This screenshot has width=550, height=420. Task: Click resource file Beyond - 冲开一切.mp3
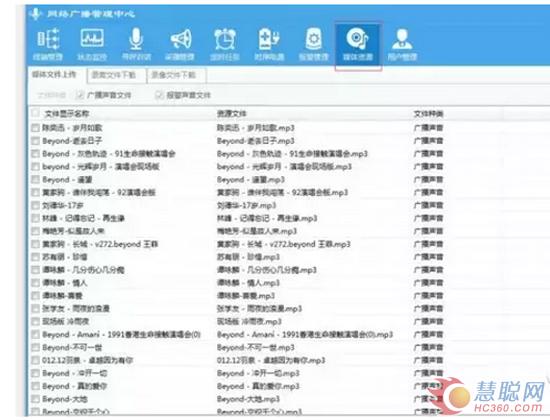click(x=258, y=373)
